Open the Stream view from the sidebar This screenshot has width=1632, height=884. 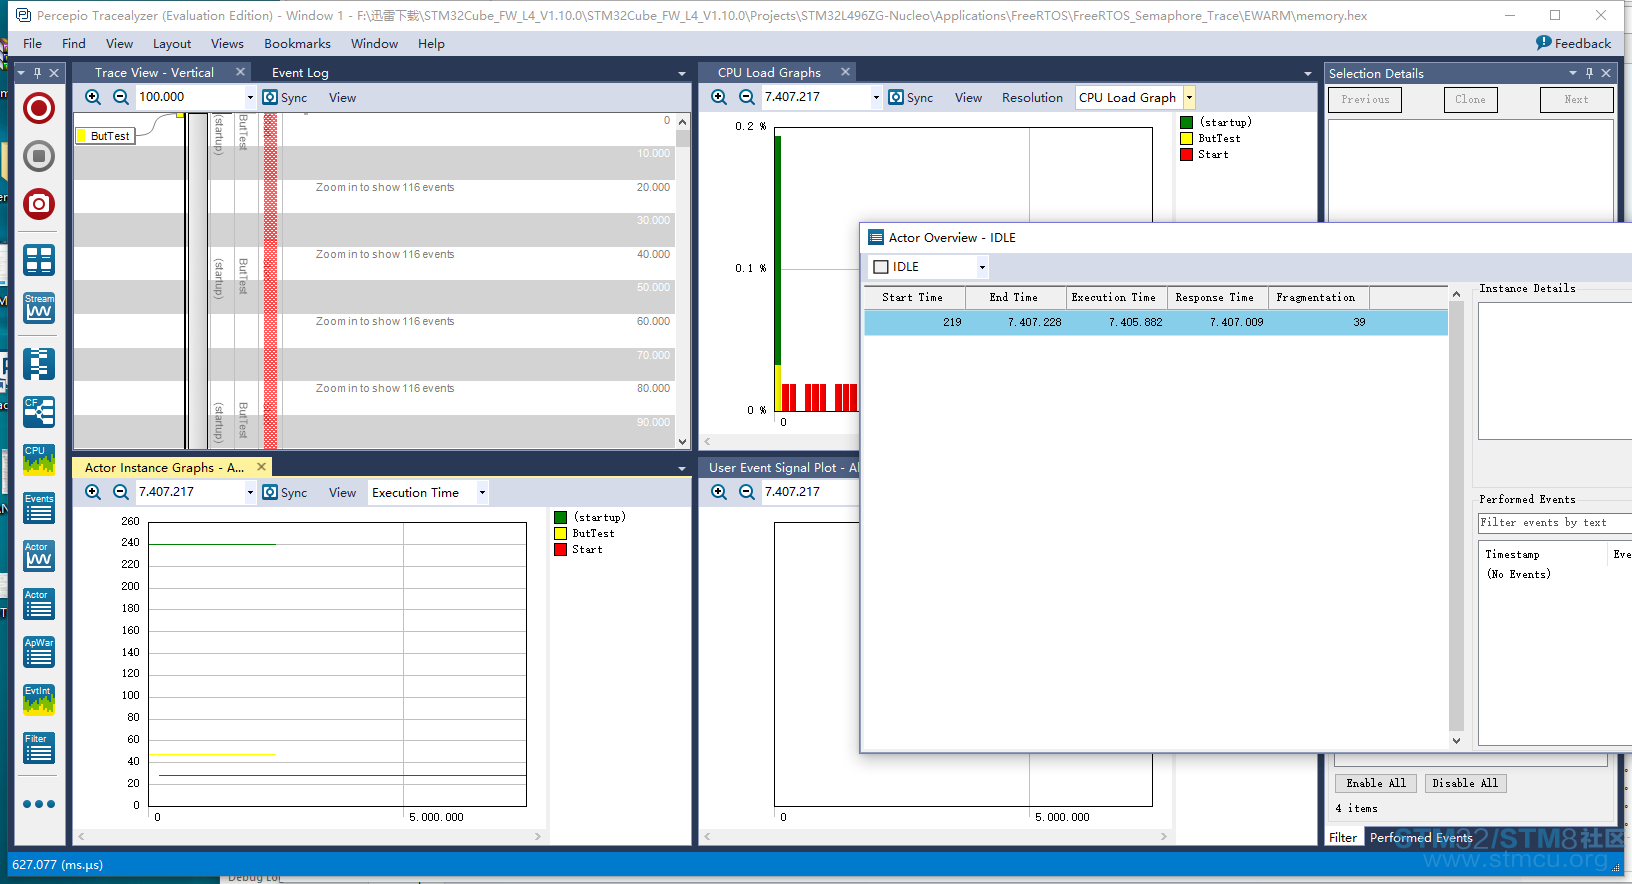(x=39, y=308)
